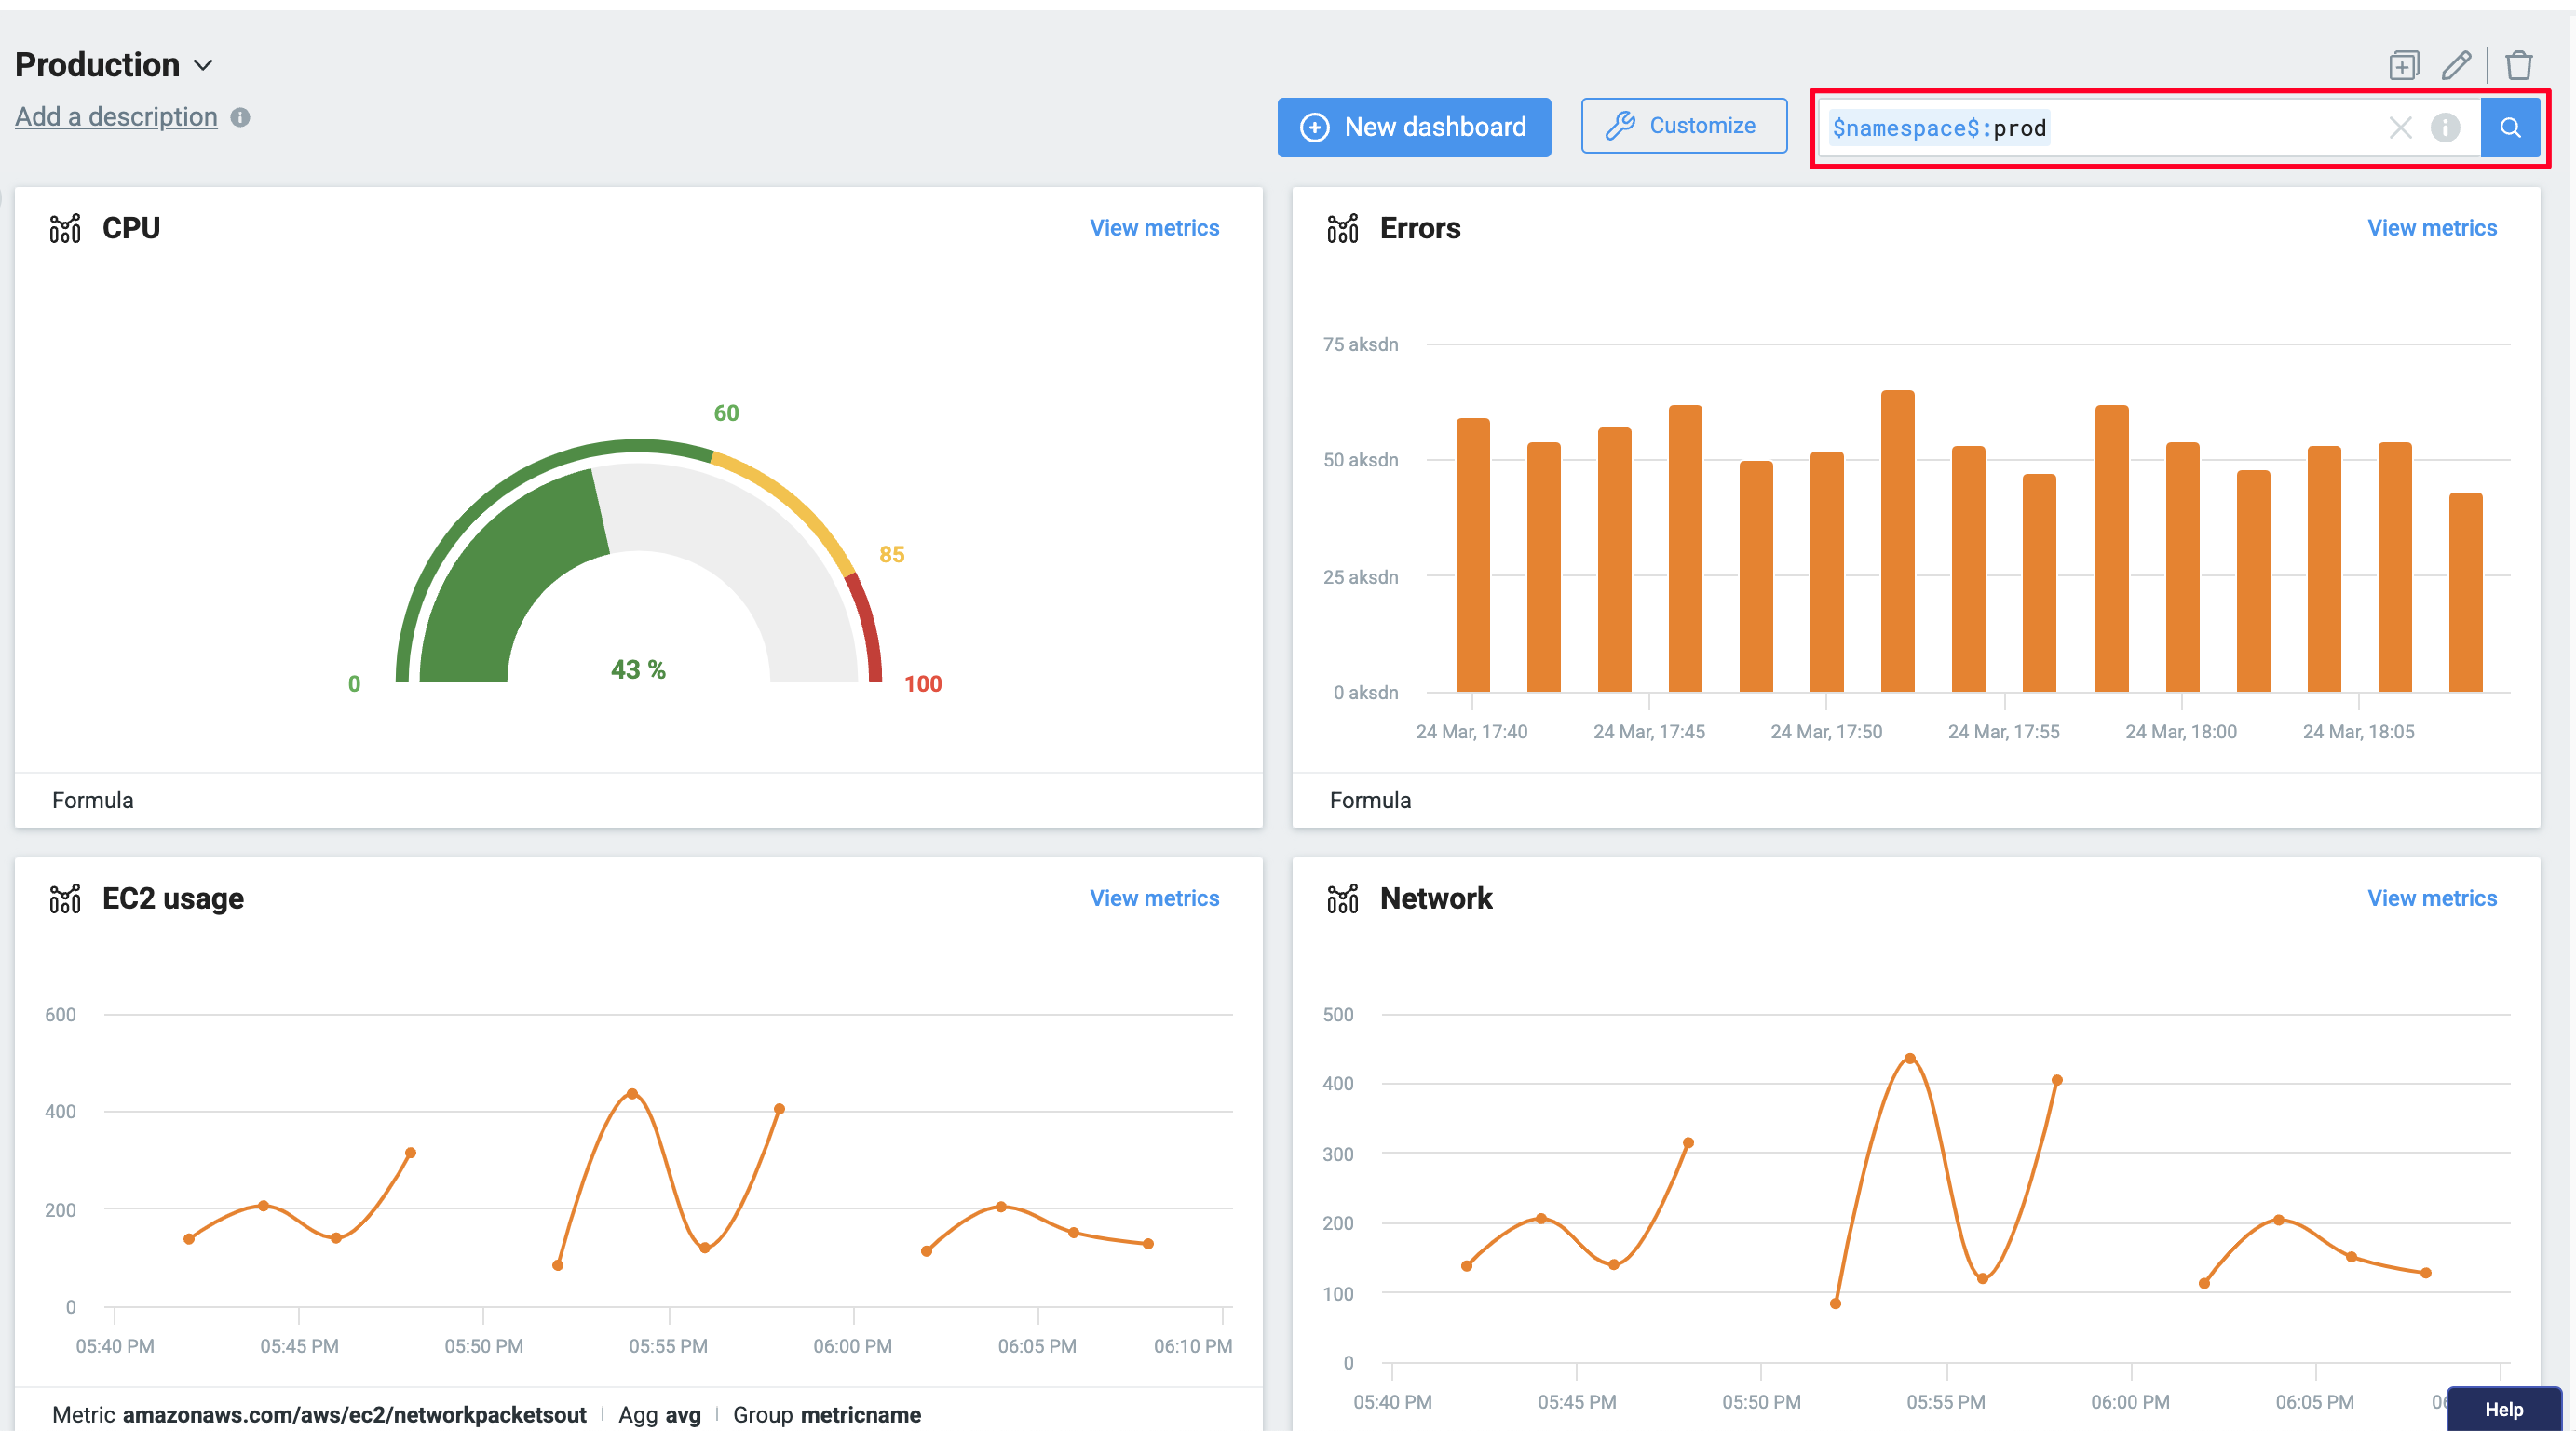Expand the Production dashboard dropdown
Image resolution: width=2576 pixels, height=1431 pixels.
pos(203,66)
